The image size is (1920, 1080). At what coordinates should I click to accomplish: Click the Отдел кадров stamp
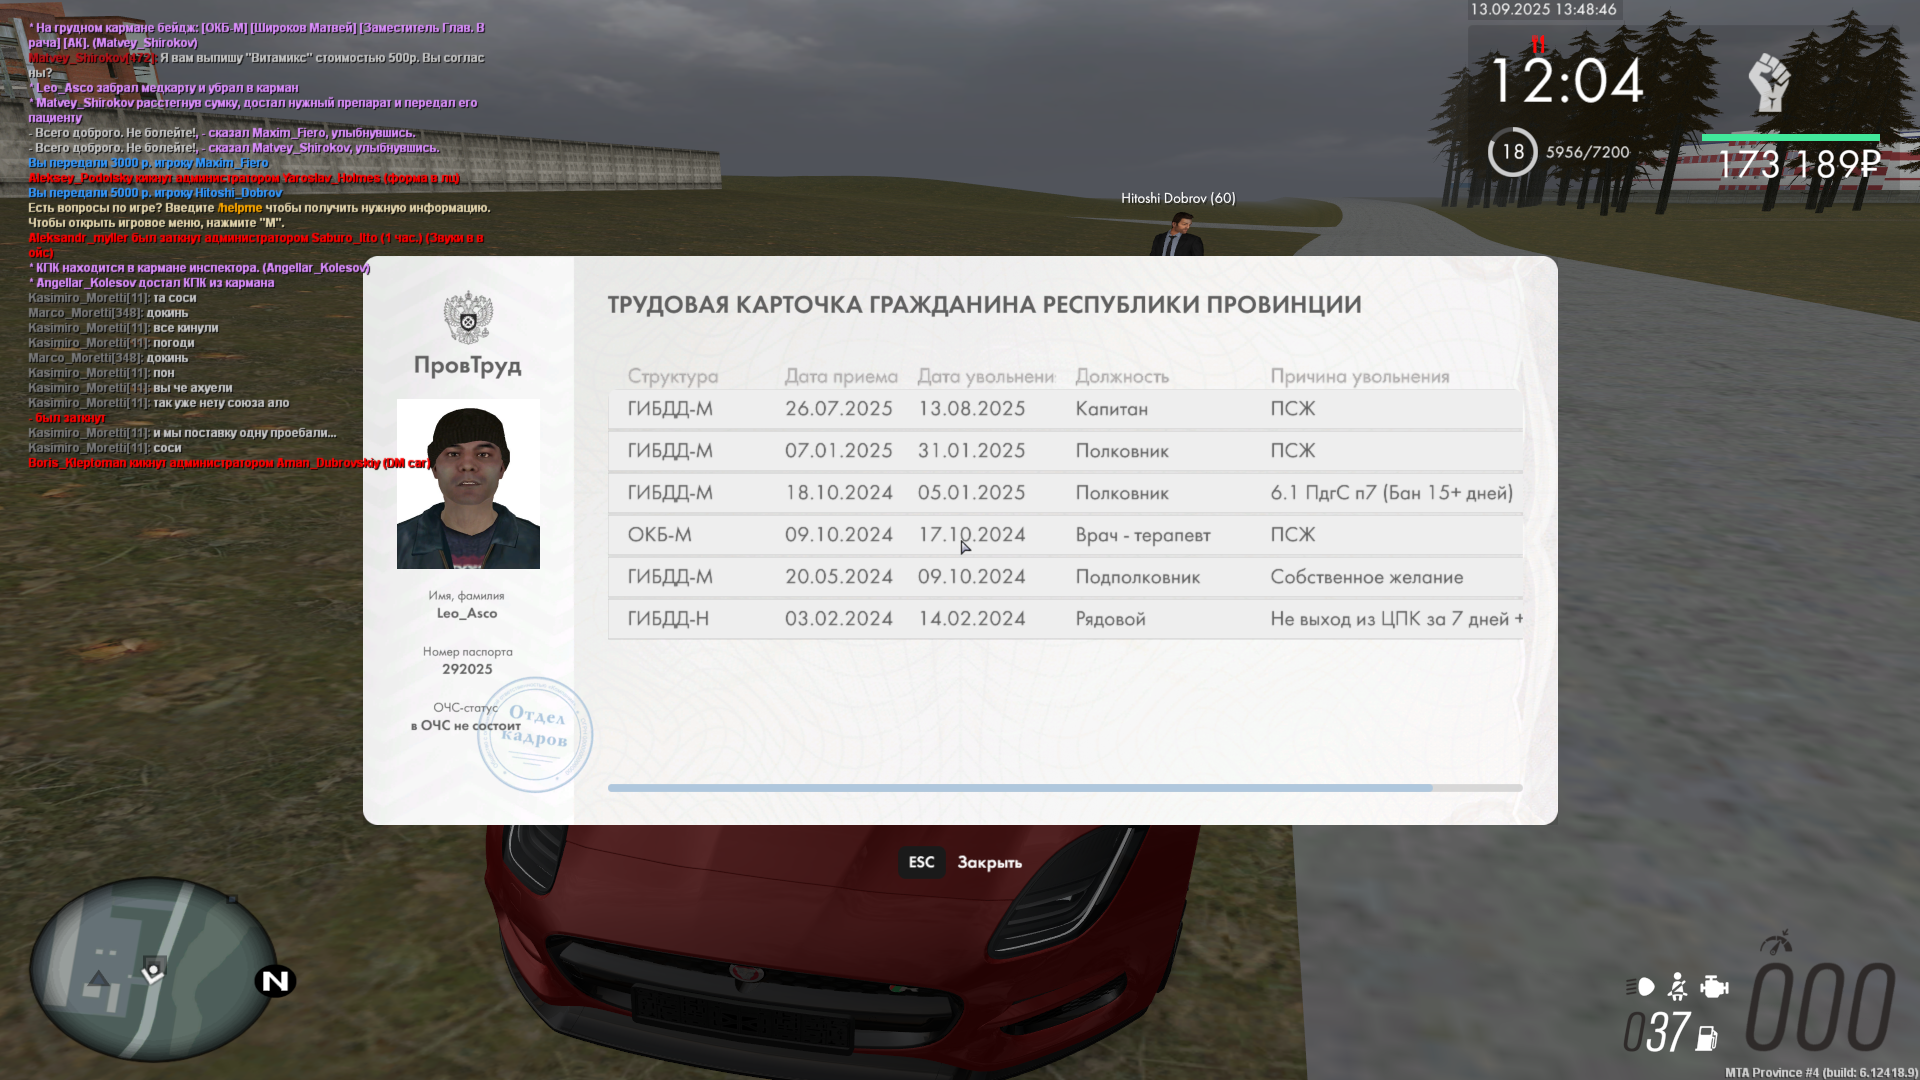pyautogui.click(x=535, y=735)
